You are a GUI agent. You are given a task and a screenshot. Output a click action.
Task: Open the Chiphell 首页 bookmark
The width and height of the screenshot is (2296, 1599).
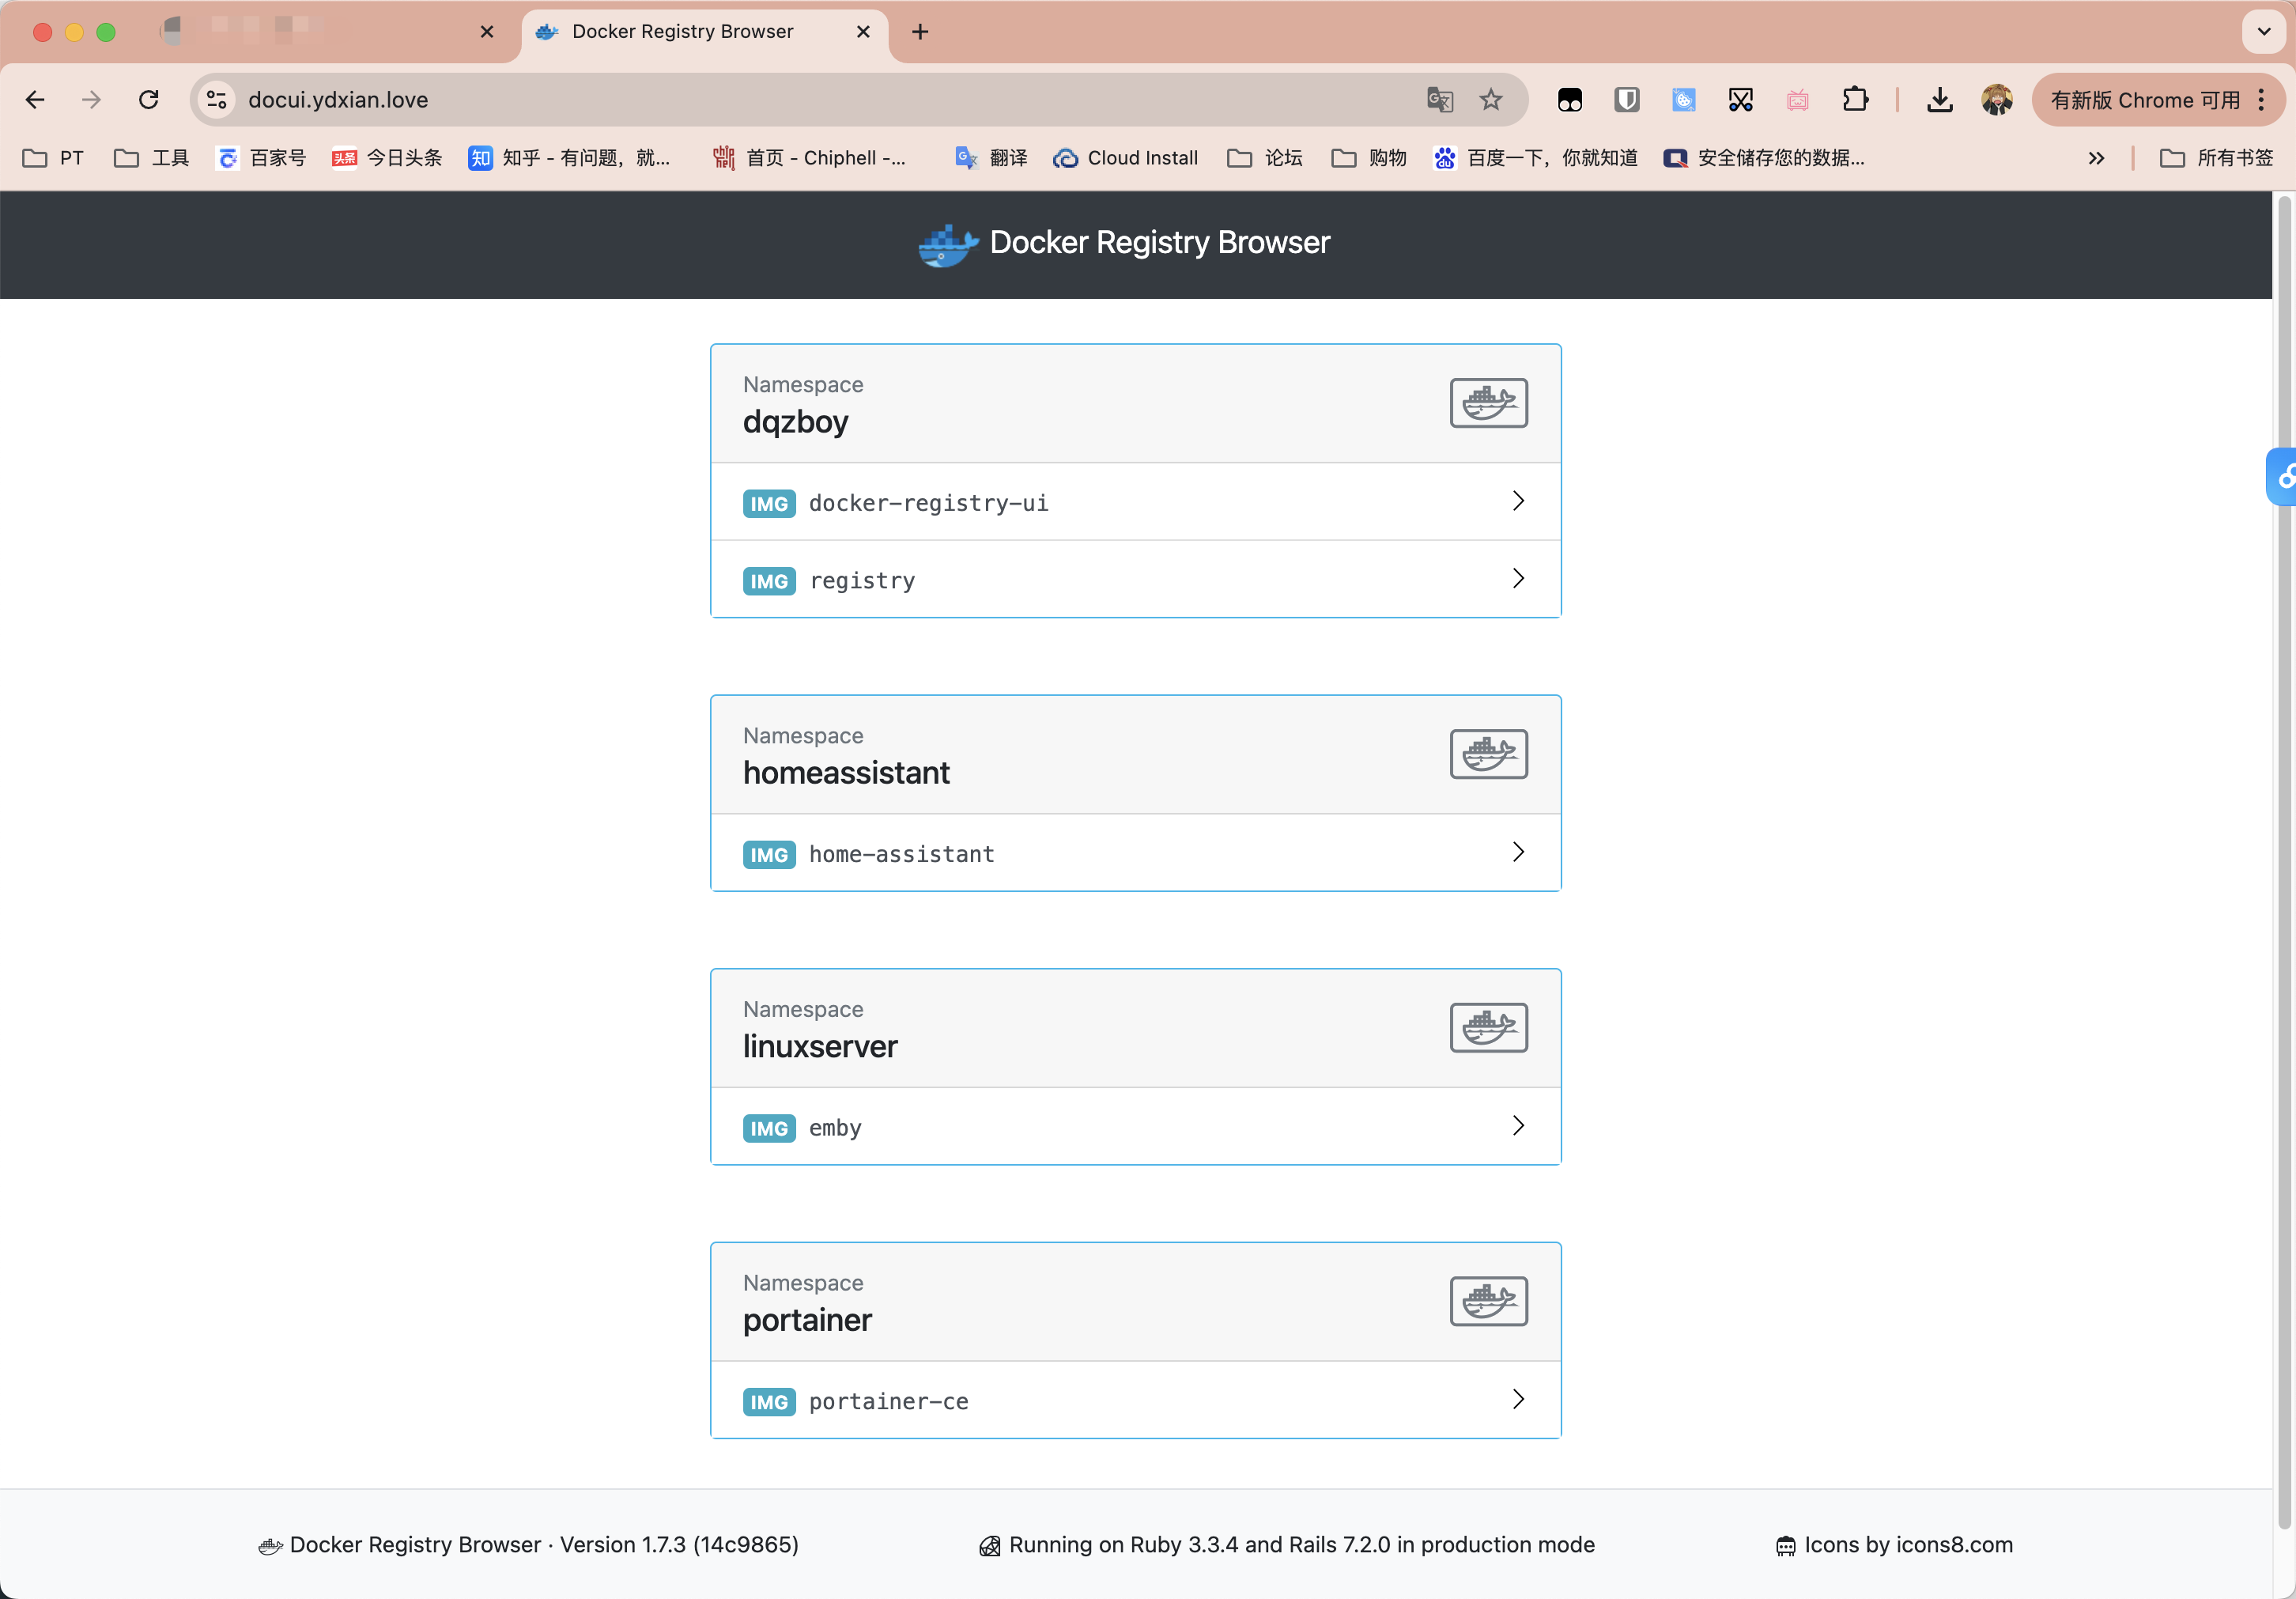coord(809,158)
